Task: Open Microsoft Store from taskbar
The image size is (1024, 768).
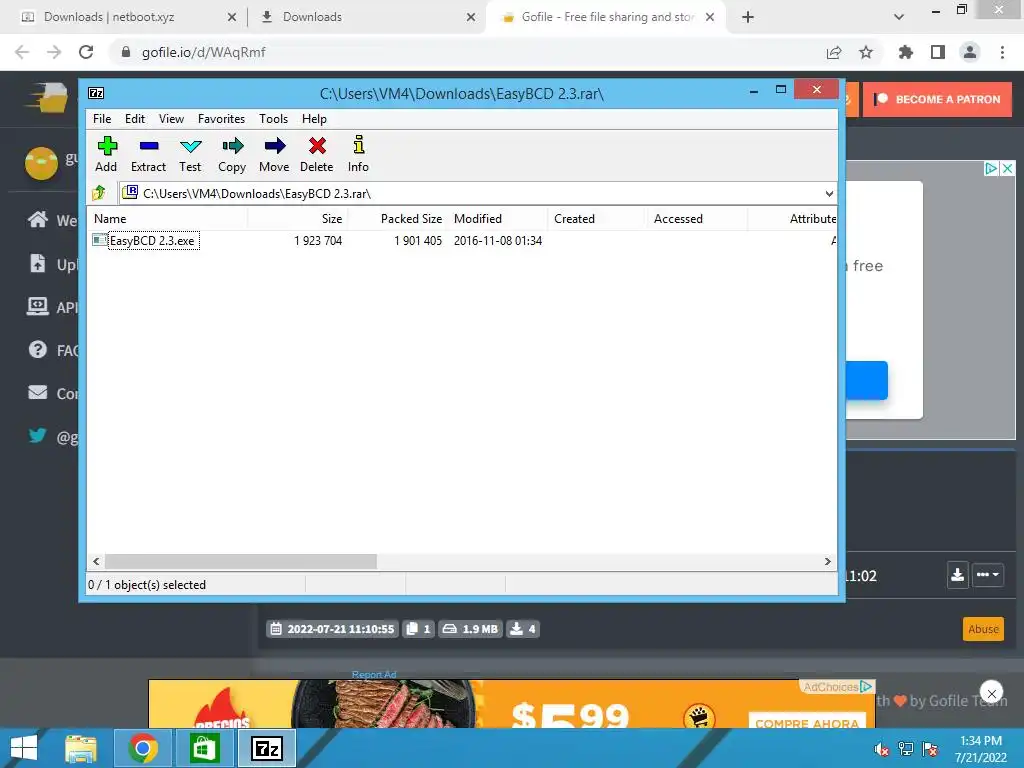Action: click(204, 748)
